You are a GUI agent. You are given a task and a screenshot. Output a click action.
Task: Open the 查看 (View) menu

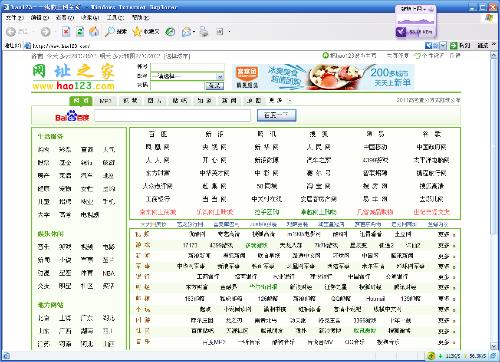(65, 17)
